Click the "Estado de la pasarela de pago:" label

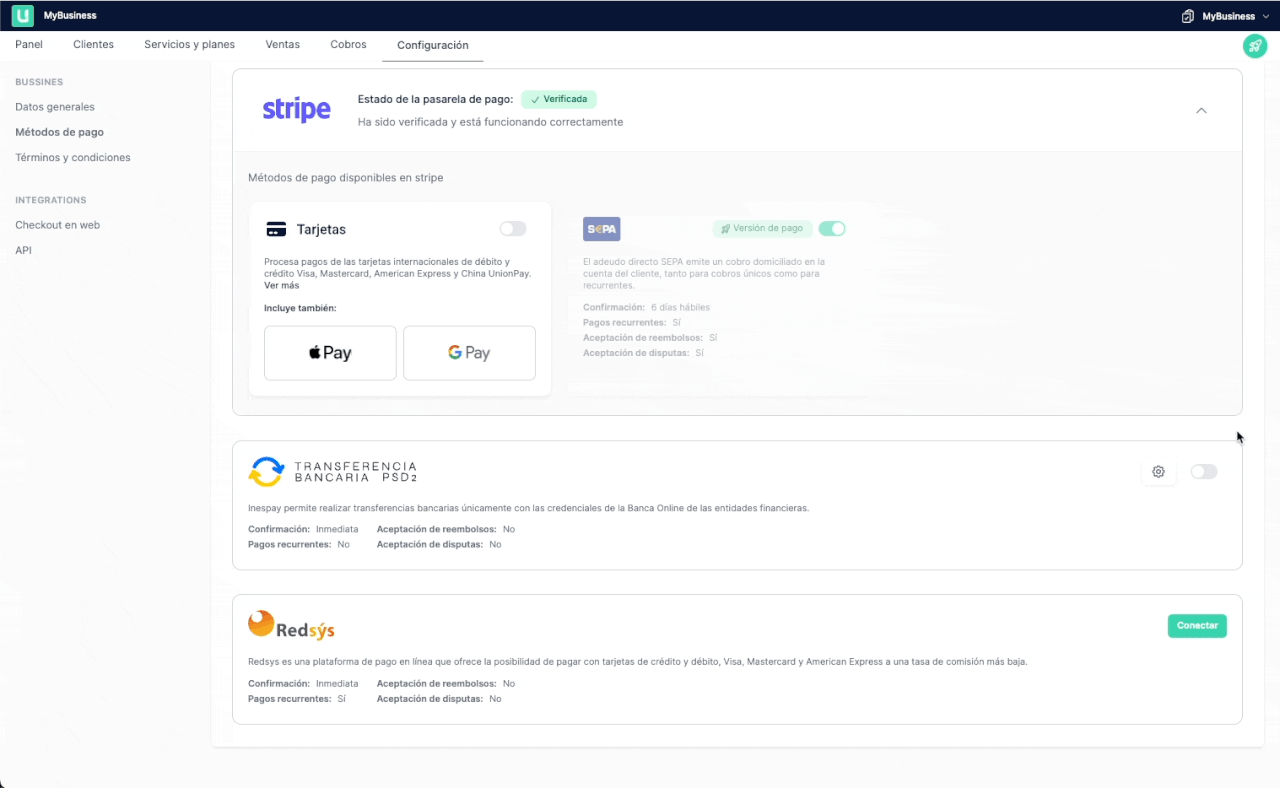(x=435, y=99)
